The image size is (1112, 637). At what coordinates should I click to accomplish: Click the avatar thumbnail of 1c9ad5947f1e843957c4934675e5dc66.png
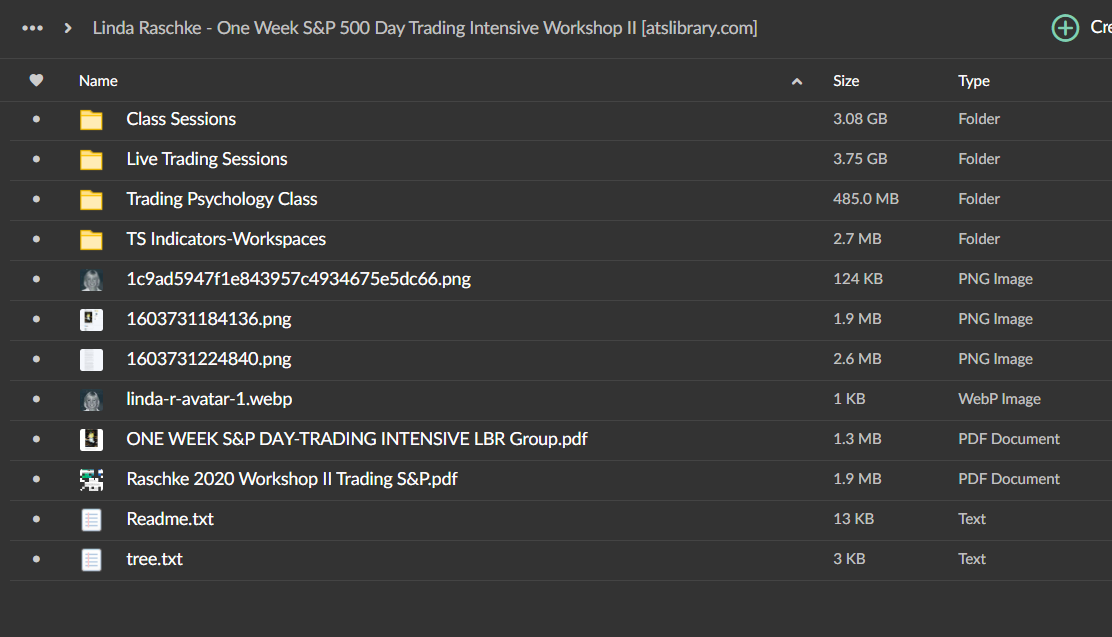(x=91, y=279)
